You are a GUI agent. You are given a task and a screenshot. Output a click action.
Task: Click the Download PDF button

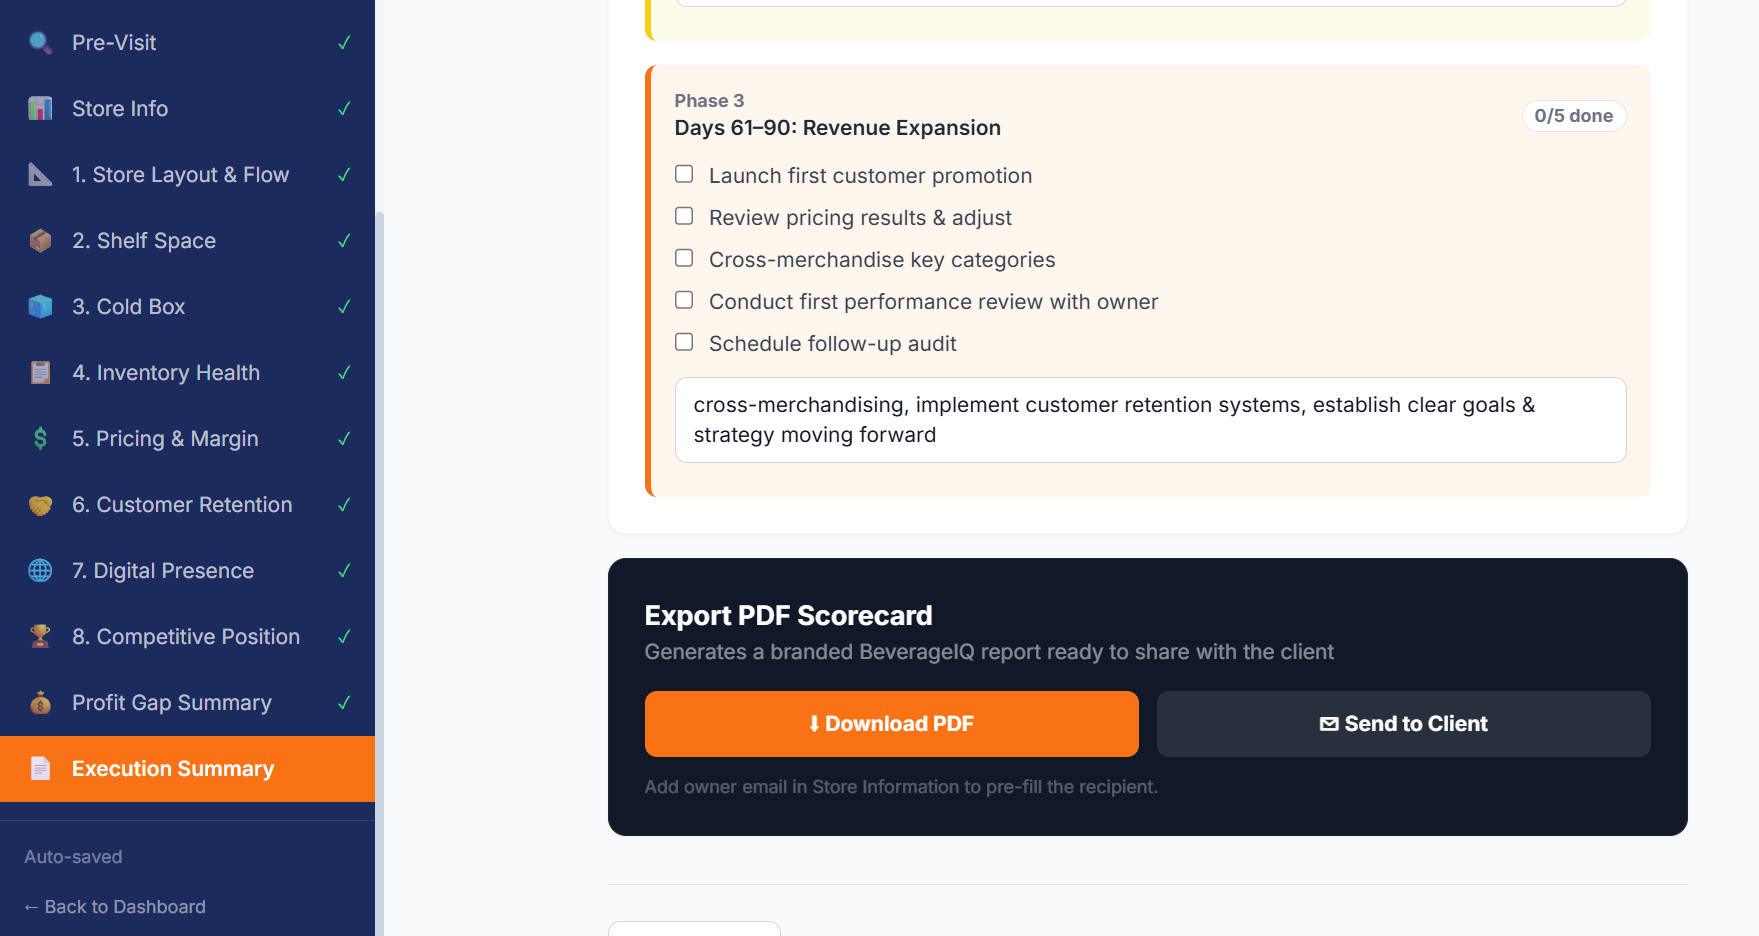[x=891, y=723]
